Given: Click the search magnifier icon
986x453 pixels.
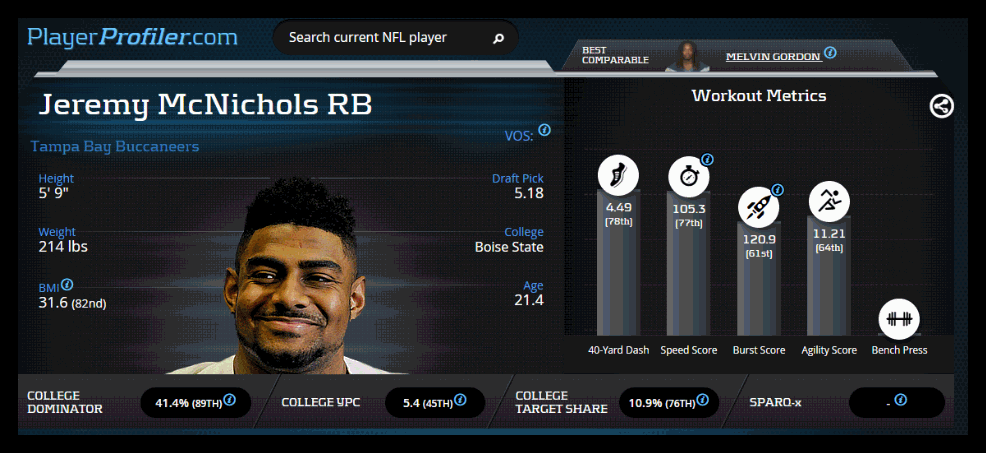Looking at the screenshot, I should coord(498,38).
